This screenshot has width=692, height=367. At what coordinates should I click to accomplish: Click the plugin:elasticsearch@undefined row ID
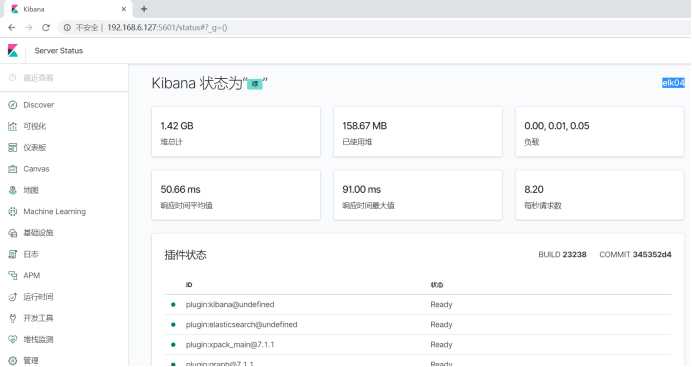(241, 325)
